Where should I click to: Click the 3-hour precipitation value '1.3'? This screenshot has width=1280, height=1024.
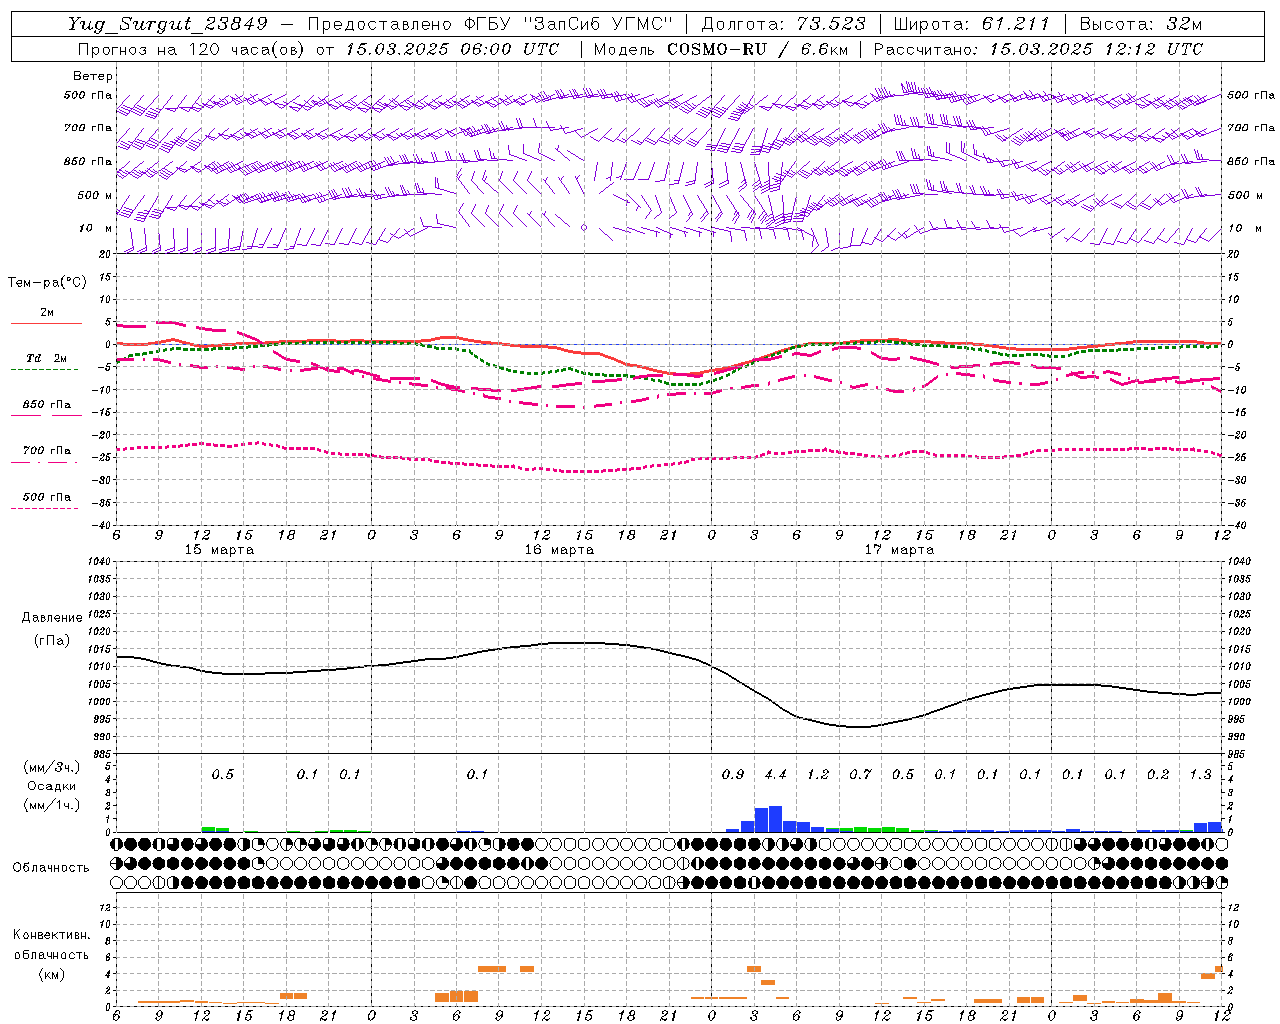(x=1201, y=775)
